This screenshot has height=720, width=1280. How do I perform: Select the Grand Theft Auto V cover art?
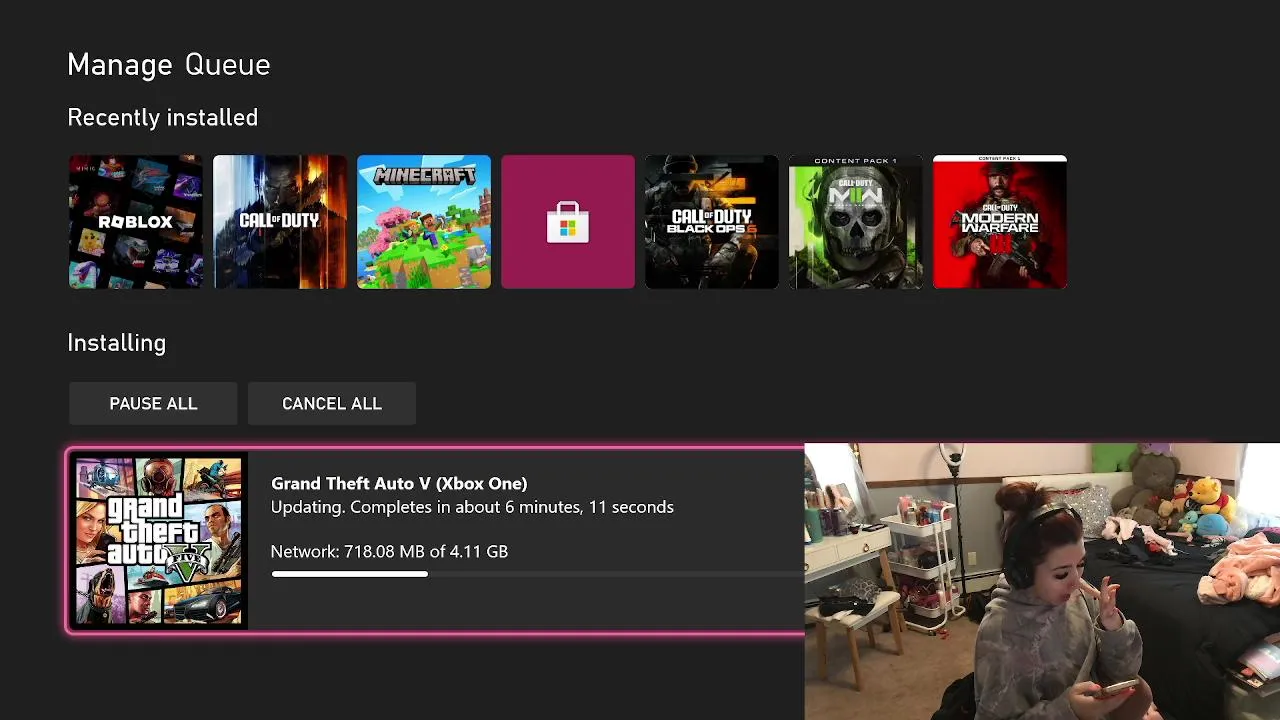[x=158, y=541]
